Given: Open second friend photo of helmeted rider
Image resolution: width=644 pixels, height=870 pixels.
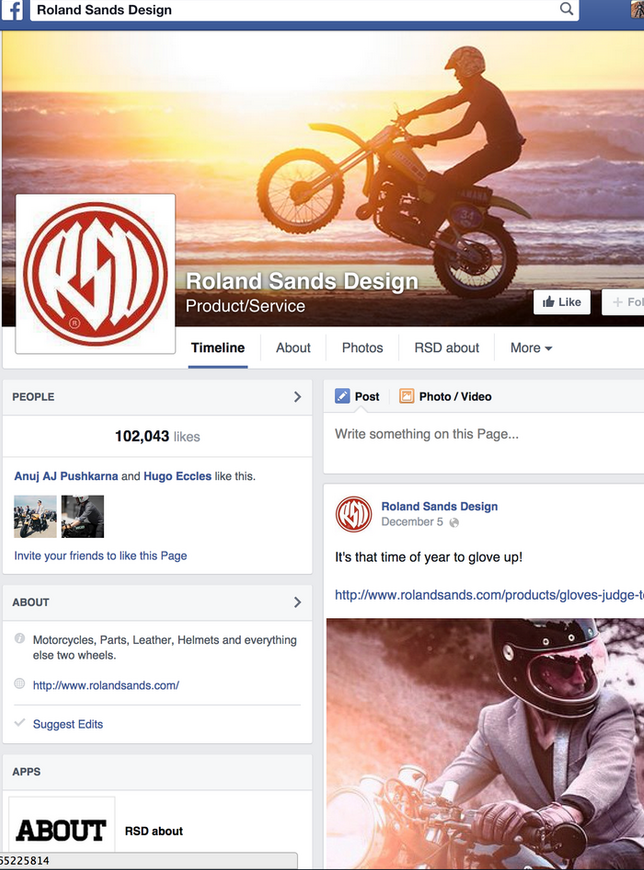Looking at the screenshot, I should pos(83,517).
